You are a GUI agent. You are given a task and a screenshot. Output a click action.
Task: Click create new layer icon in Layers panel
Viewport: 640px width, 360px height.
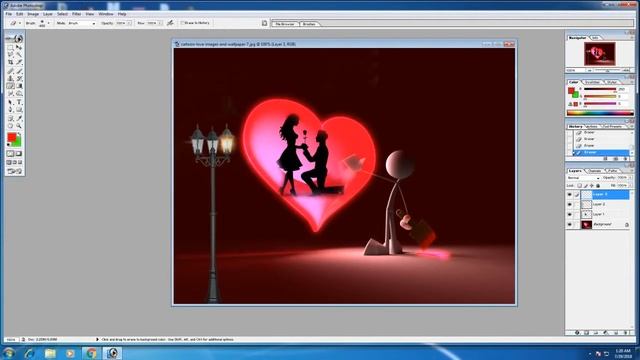tap(616, 333)
